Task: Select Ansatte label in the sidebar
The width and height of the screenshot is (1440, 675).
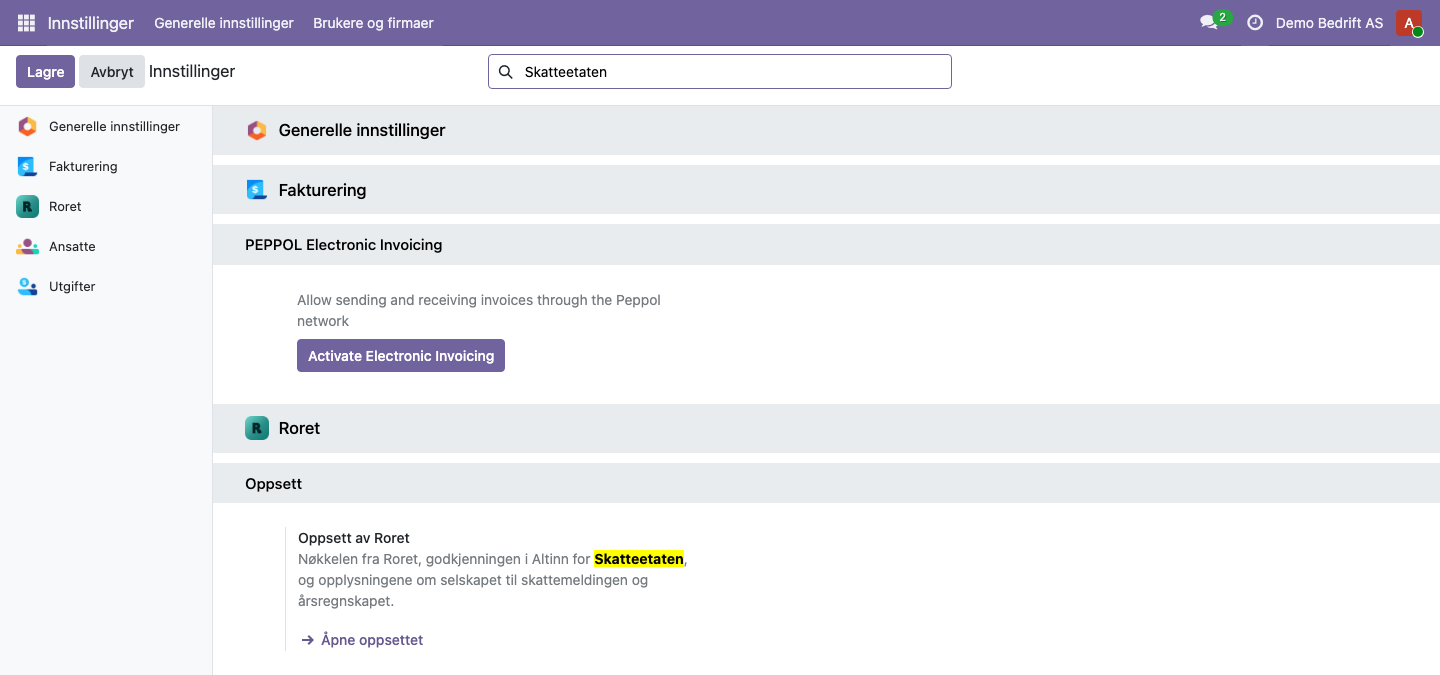Action: point(72,247)
